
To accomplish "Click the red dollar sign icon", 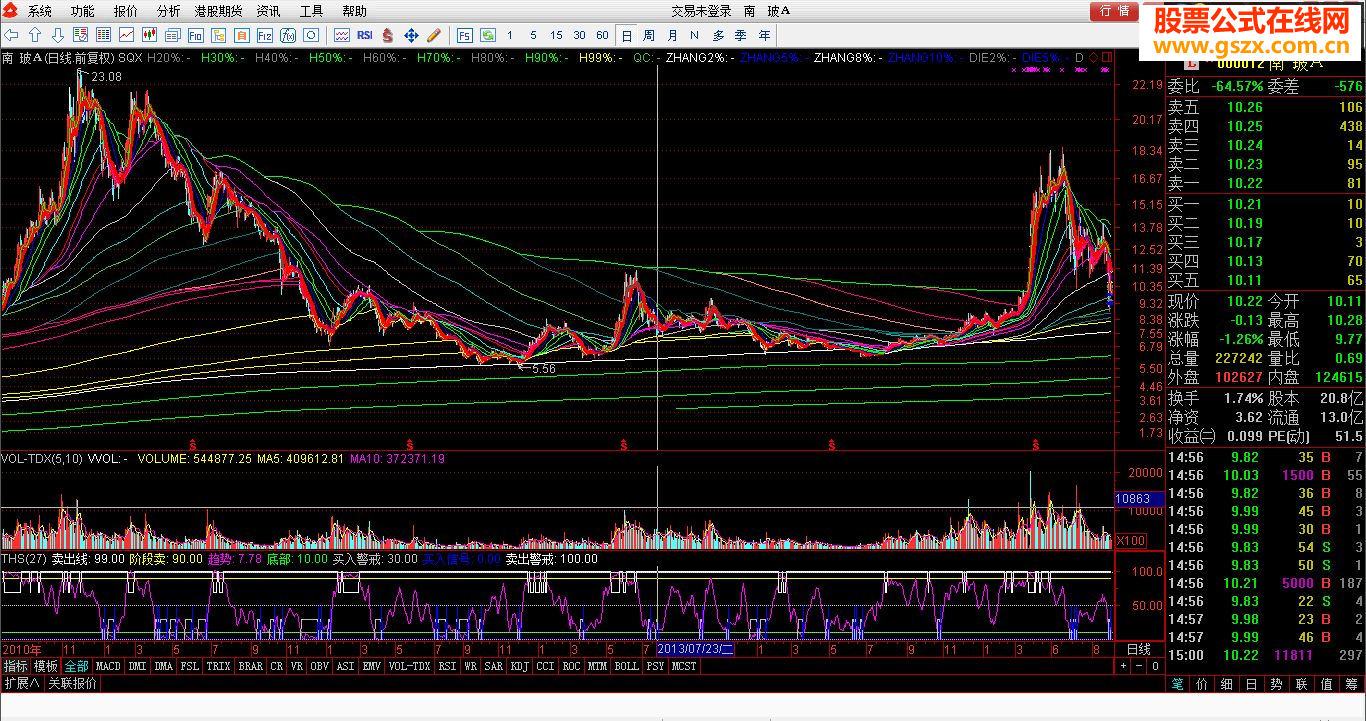I will pos(387,35).
